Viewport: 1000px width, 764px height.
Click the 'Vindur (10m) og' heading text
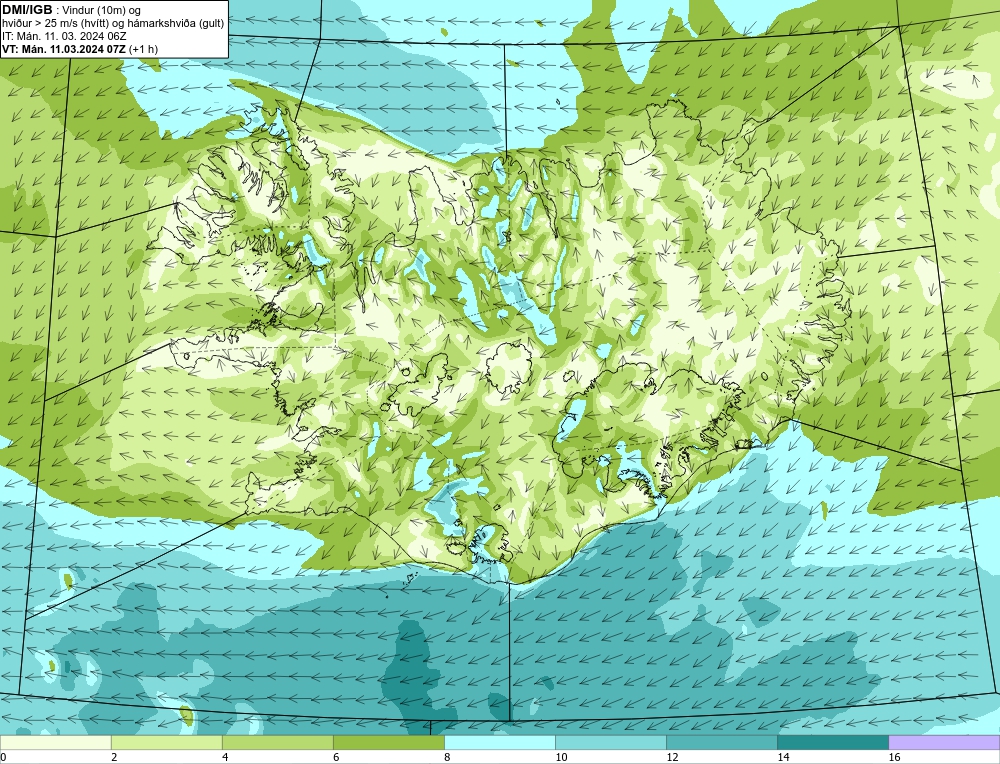102,10
